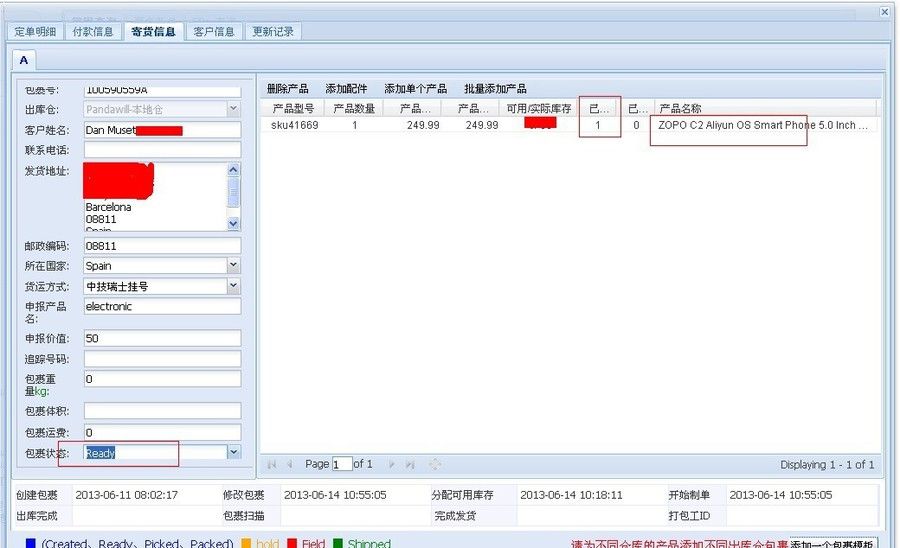Click the 批量添加产品 button
The height and width of the screenshot is (548, 900).
(x=495, y=89)
